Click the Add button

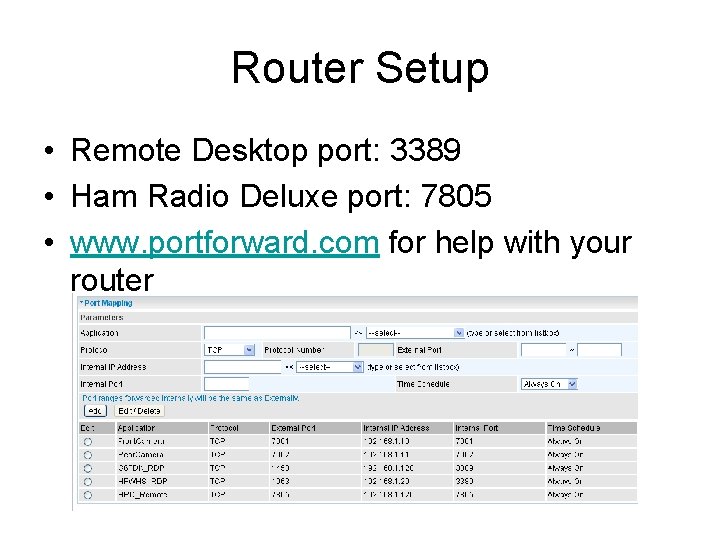click(x=95, y=411)
